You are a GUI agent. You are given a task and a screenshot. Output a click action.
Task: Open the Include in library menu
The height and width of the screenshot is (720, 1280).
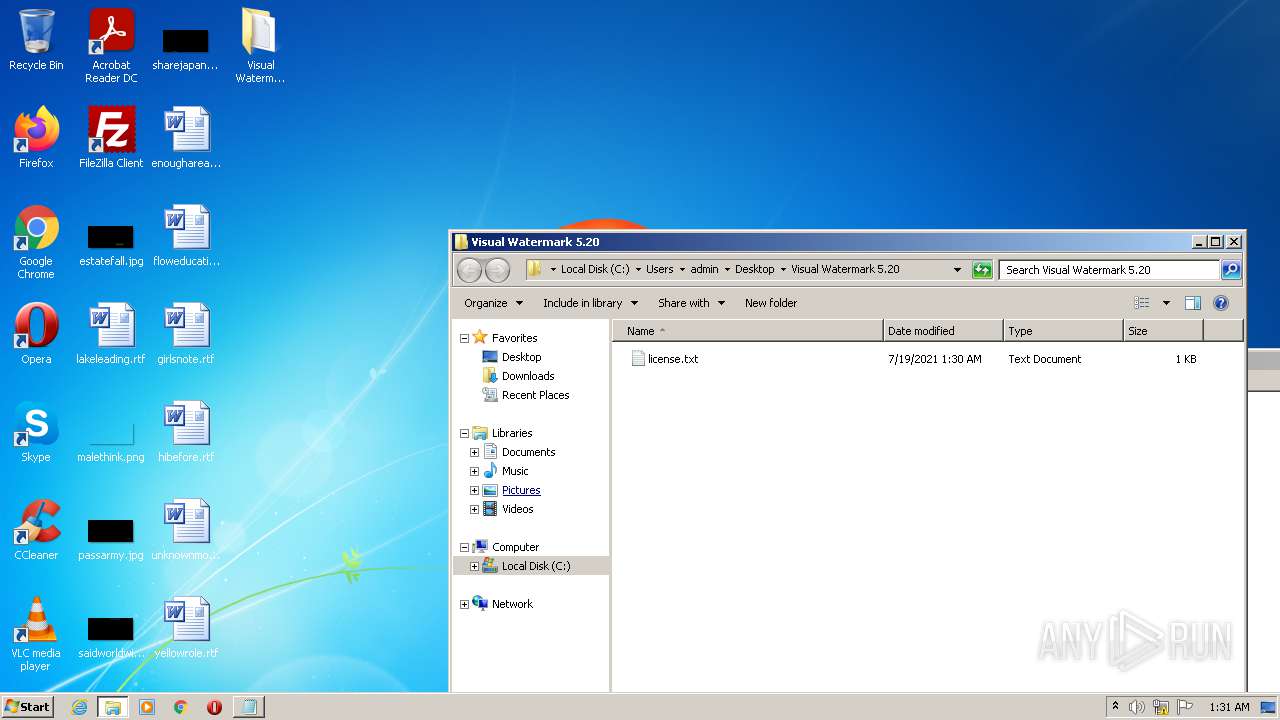[590, 303]
